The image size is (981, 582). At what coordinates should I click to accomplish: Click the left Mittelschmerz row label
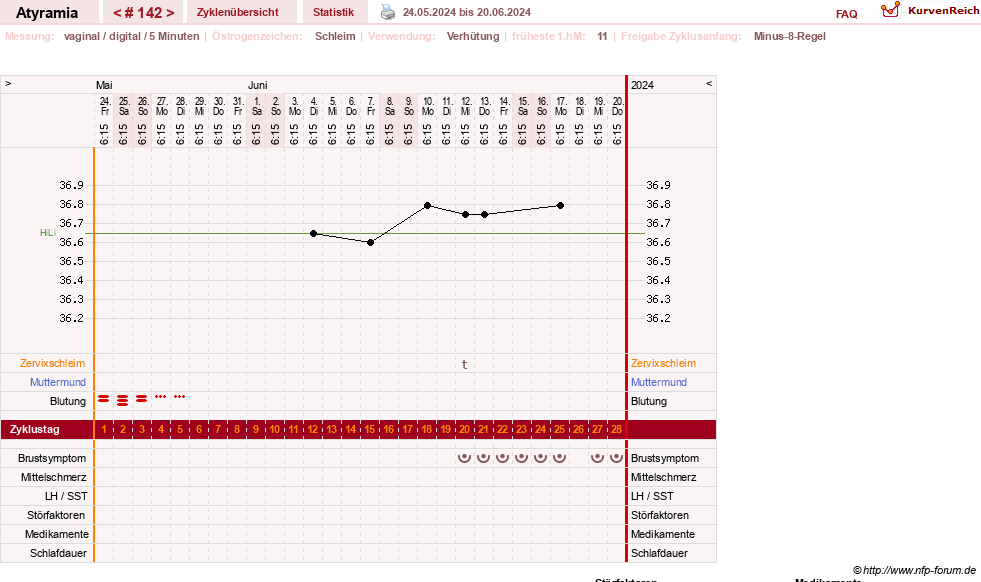[x=54, y=477]
